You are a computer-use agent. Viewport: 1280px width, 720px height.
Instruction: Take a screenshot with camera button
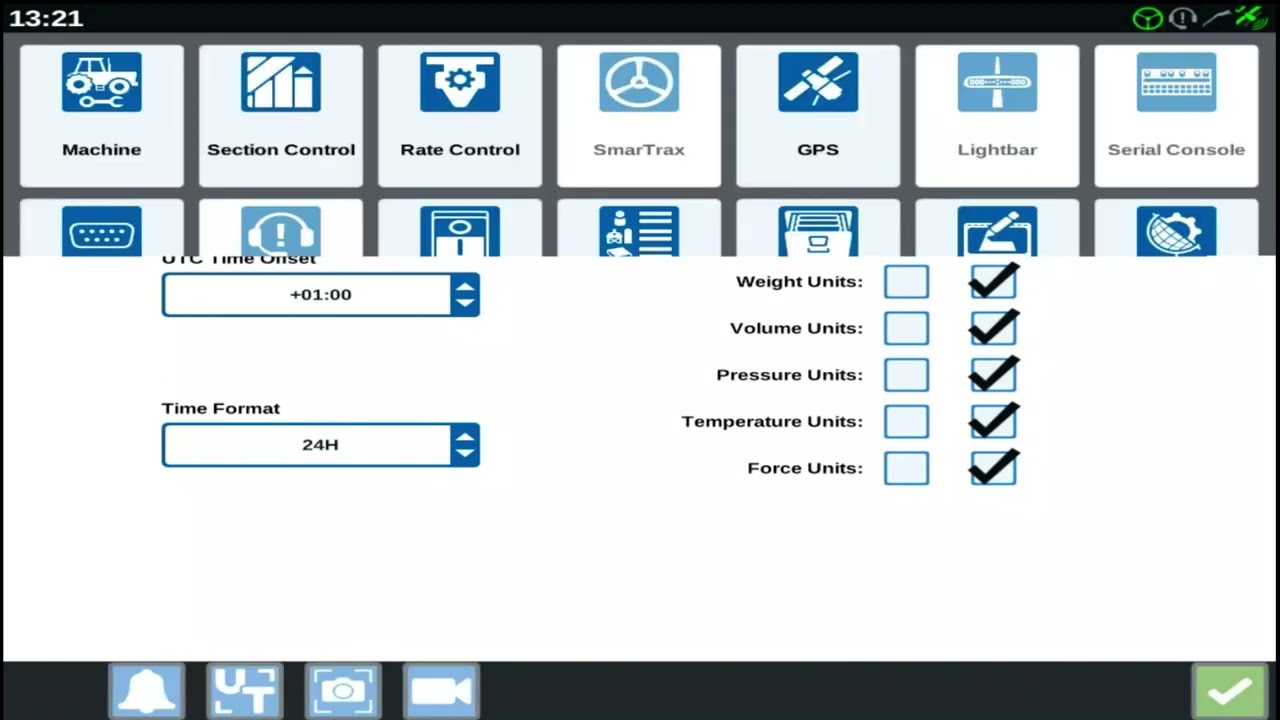pos(343,691)
